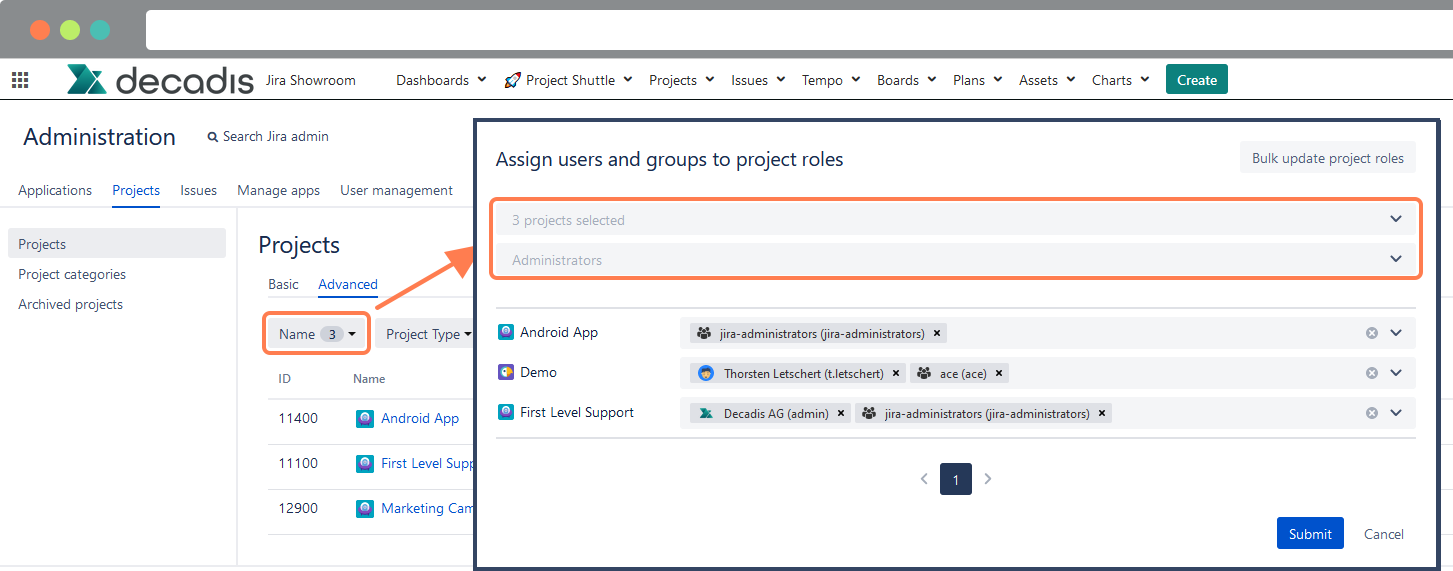Screen dimensions: 1453x571
Task: Remove jira-administrators tag from Android App
Action: (937, 334)
